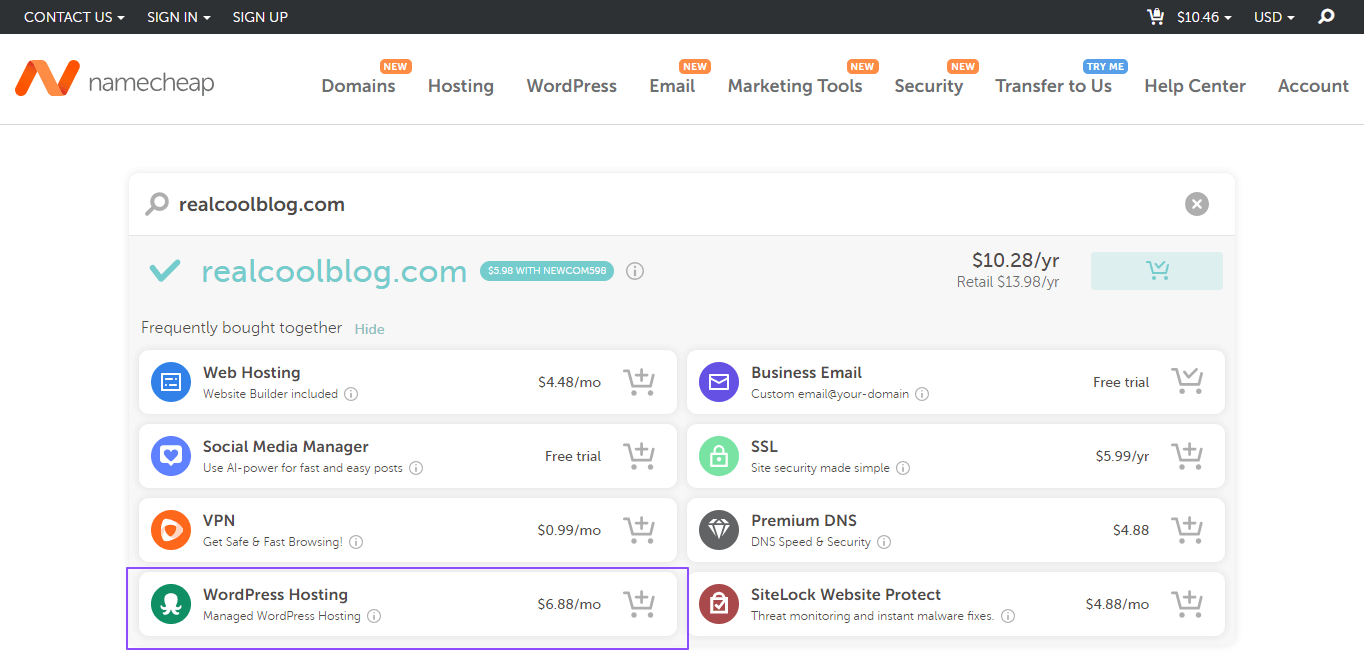Open the search magnifier in top bar
The width and height of the screenshot is (1364, 664).
[x=1326, y=17]
